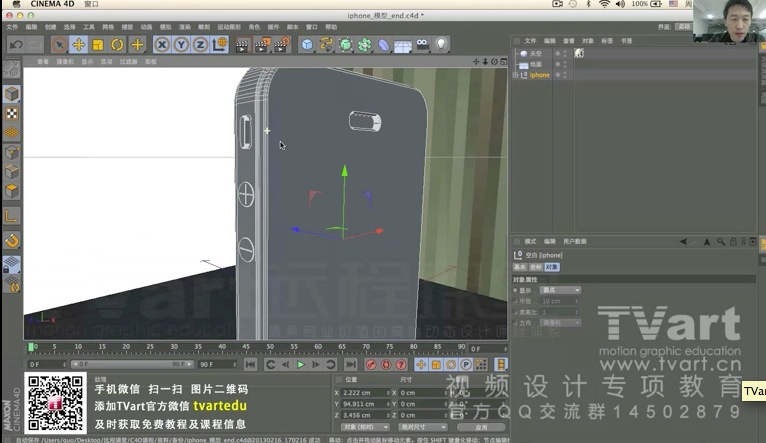Viewport: 766px width, 443px height.
Task: Select the Move tool in top toolbar
Action: point(78,44)
